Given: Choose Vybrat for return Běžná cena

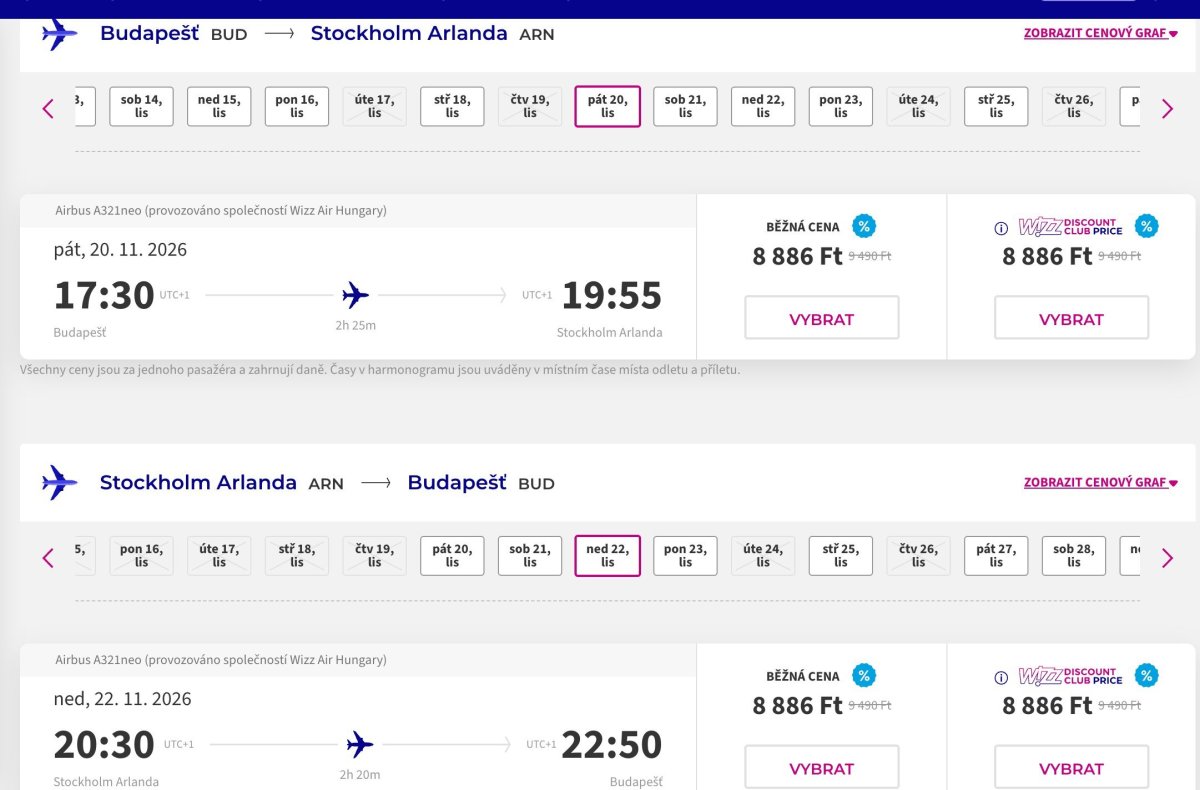Looking at the screenshot, I should (822, 767).
